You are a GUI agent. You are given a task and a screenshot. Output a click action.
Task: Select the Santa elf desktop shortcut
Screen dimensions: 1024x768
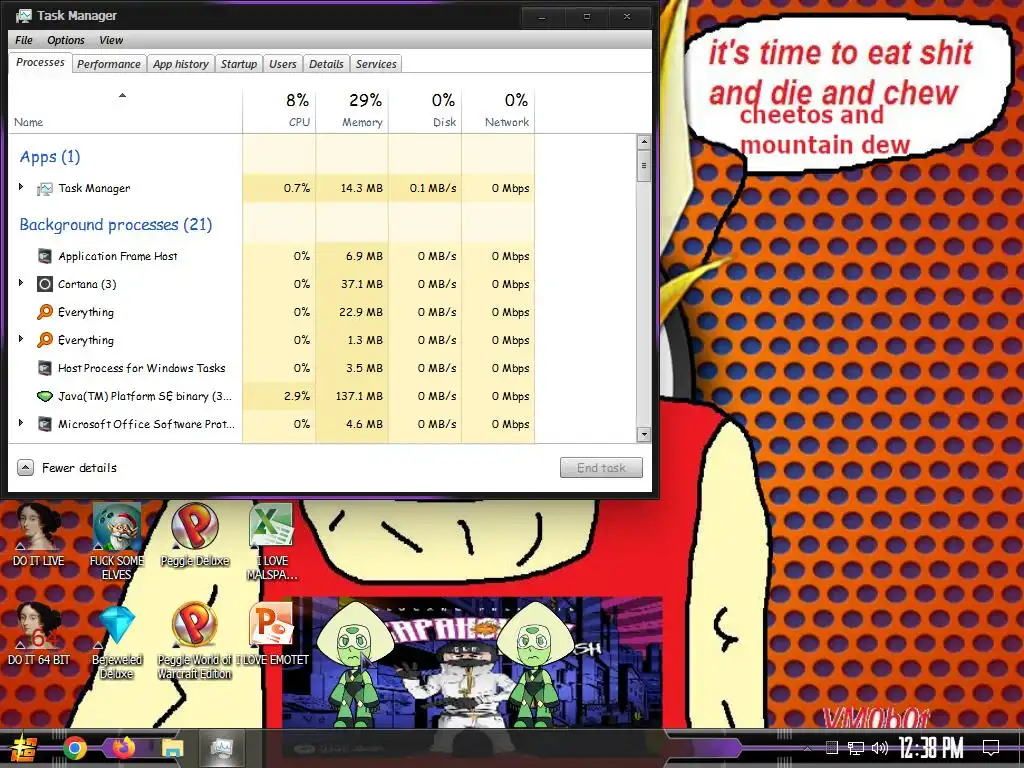[x=116, y=542]
